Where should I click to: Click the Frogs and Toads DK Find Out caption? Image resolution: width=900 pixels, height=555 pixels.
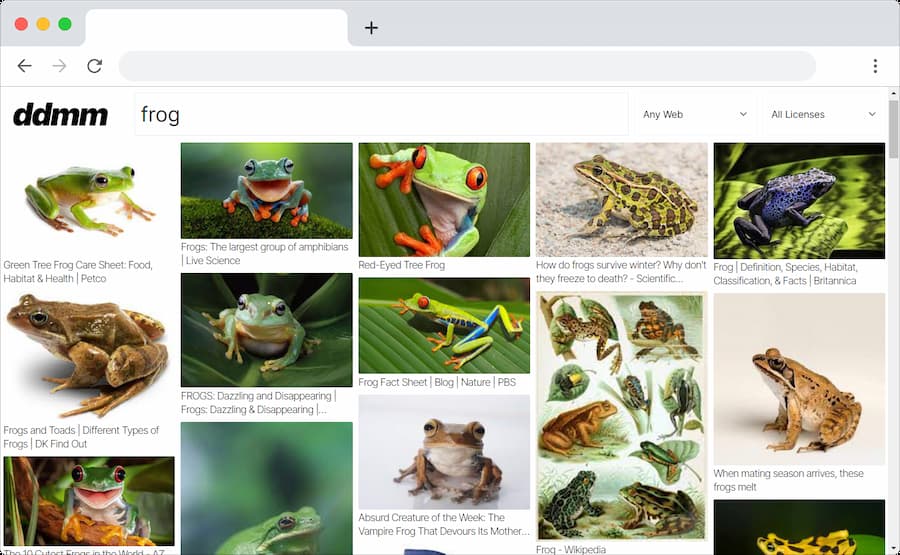tap(81, 437)
